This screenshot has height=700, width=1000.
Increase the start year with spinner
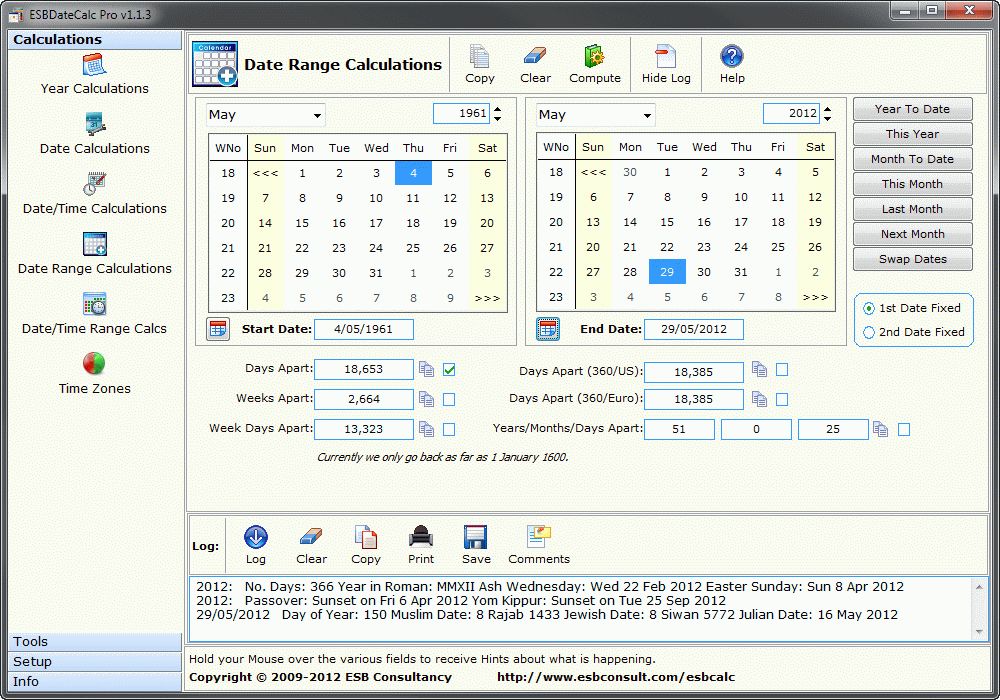pos(497,109)
